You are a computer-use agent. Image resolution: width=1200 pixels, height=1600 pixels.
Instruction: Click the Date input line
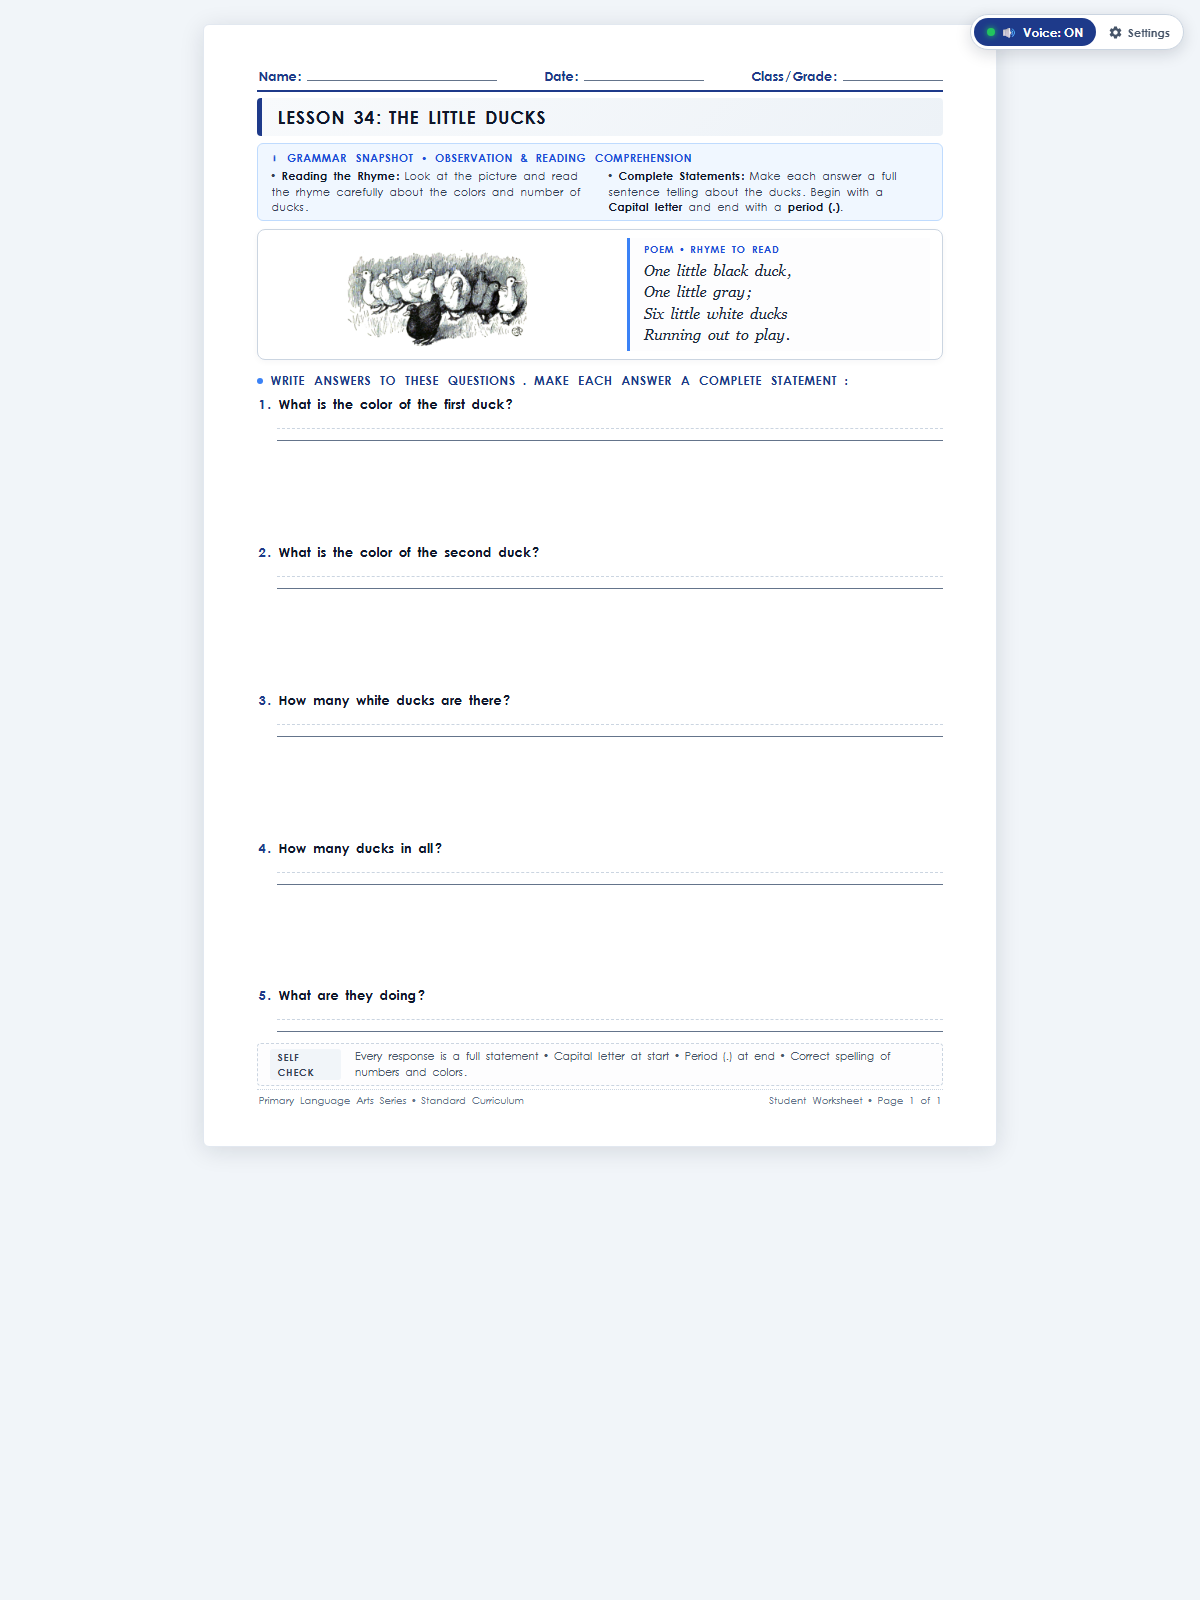644,77
